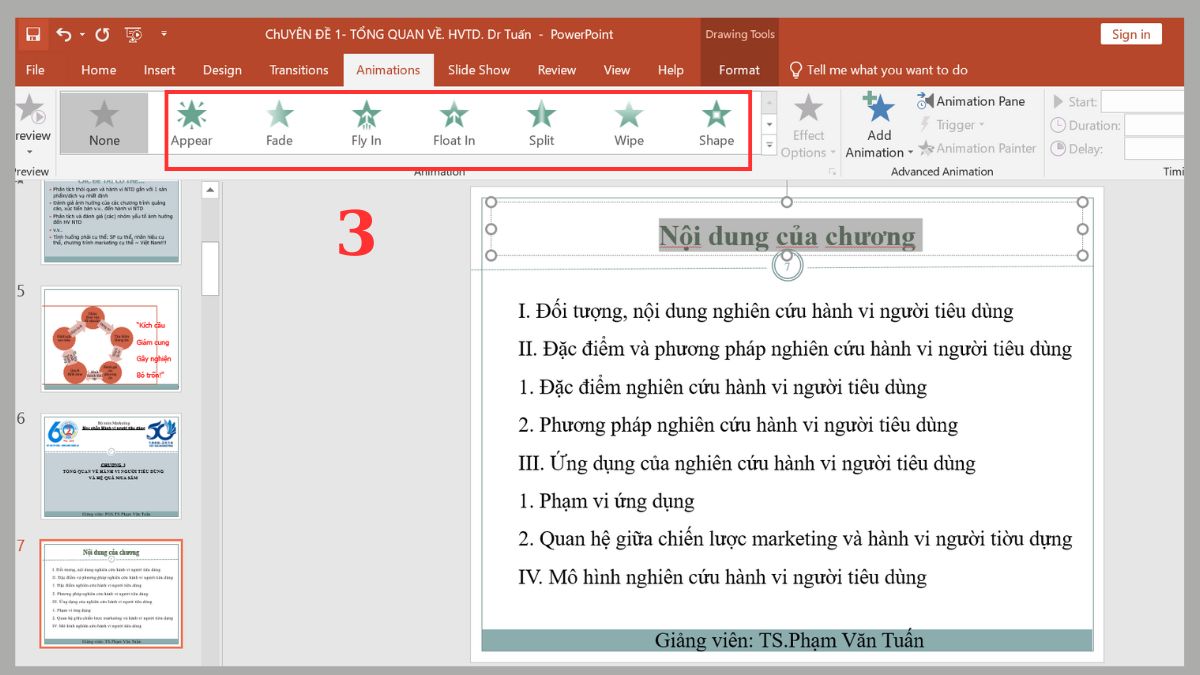The width and height of the screenshot is (1200, 675).
Task: Open the Drawing Tools Format tab
Action: (x=739, y=70)
